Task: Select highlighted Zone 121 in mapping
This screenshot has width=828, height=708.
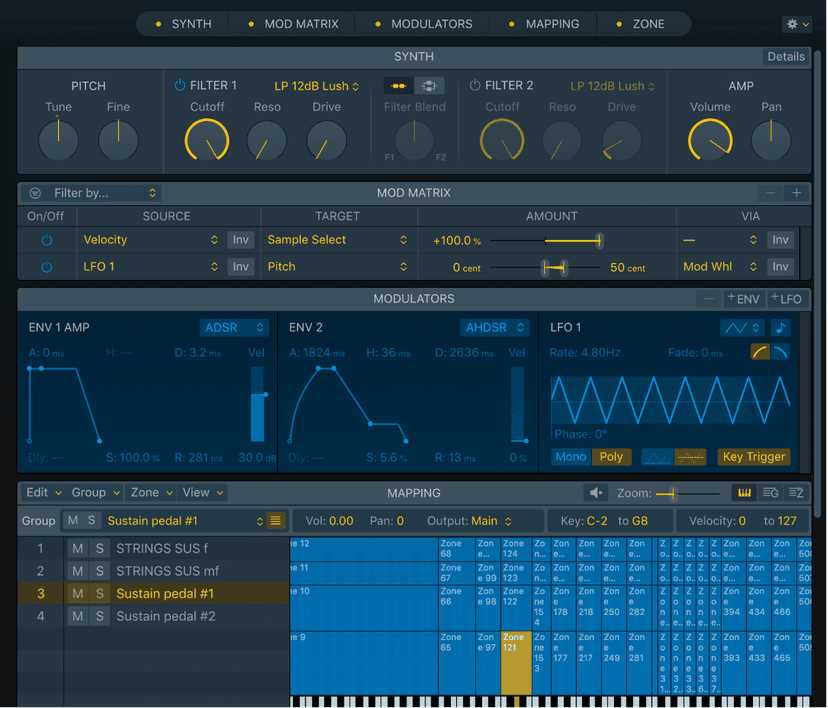Action: pos(516,663)
